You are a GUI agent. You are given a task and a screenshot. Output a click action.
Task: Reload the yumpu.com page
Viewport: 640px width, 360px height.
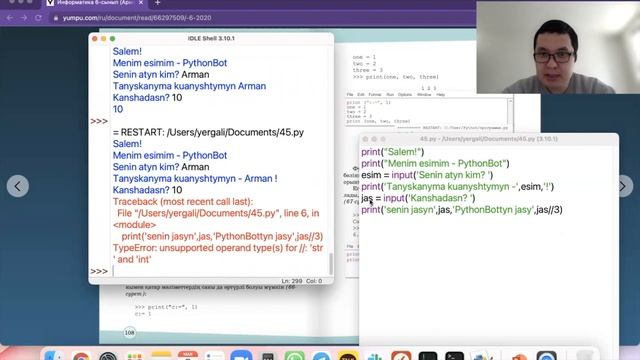pos(38,18)
